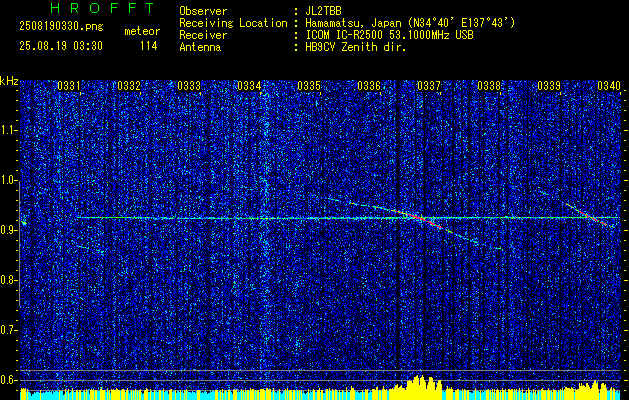Click time marker 0336
629x400 pixels.
369,86
